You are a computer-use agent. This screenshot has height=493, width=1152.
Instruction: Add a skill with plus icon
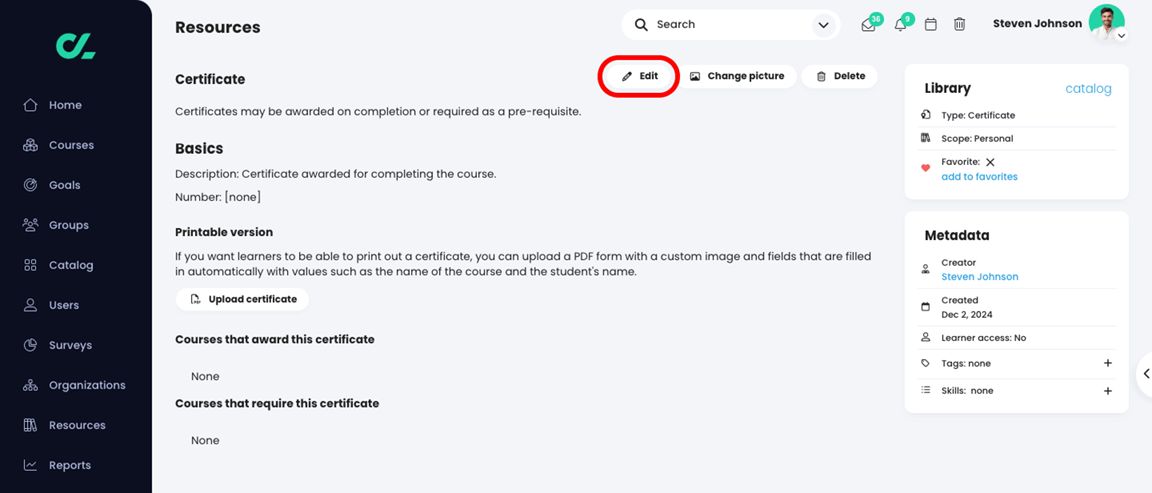tap(1108, 391)
